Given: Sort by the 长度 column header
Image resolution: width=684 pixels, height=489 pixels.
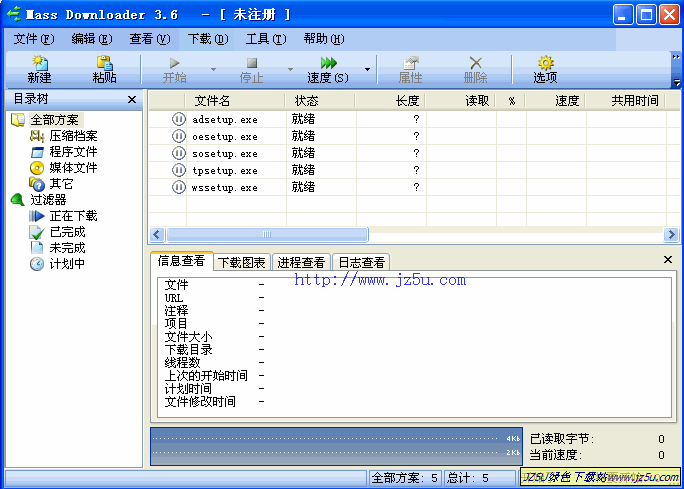Looking at the screenshot, I should (391, 101).
